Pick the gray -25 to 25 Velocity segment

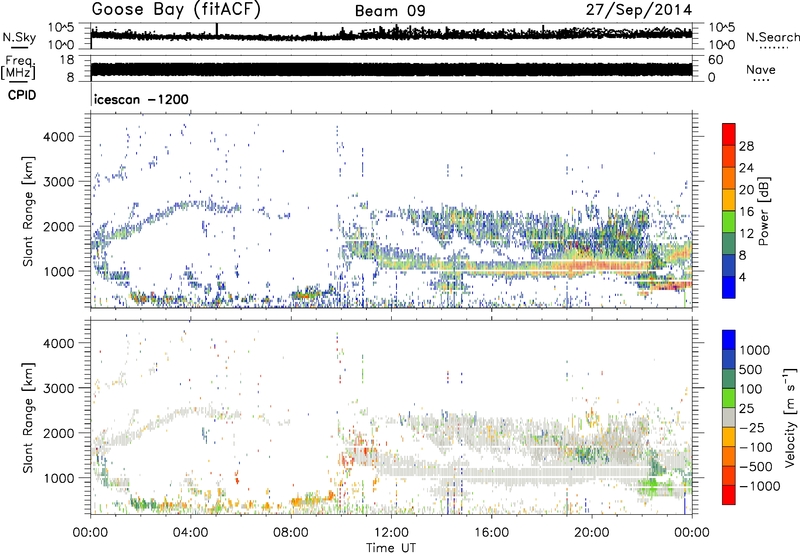click(729, 417)
